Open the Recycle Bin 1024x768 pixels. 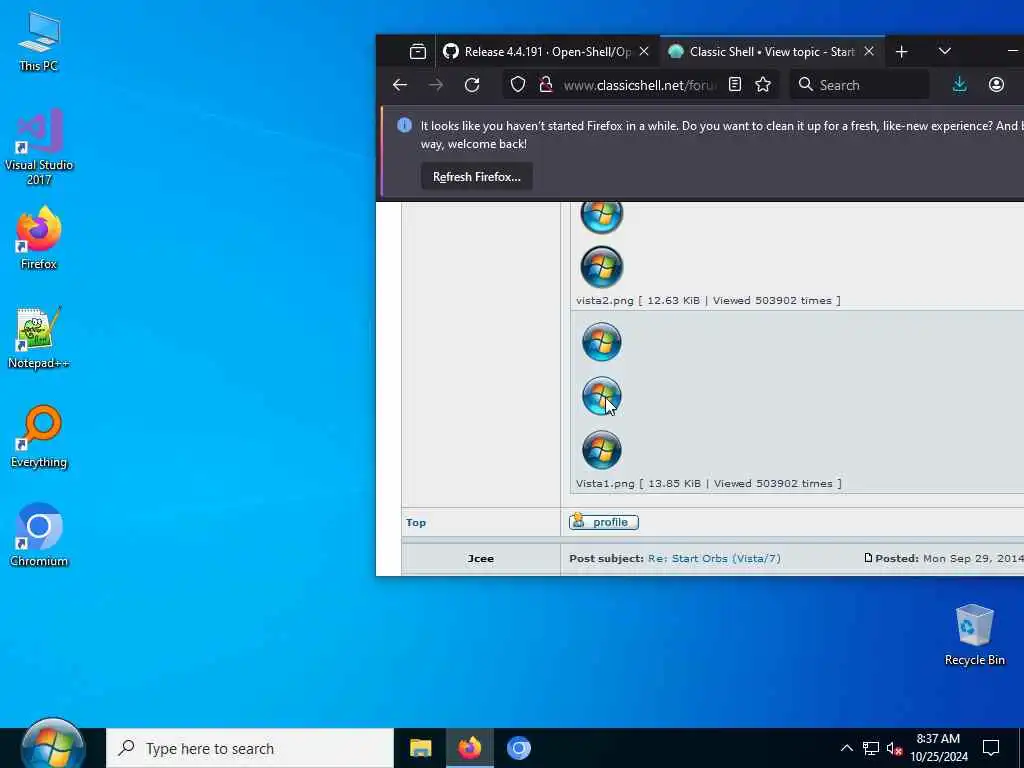(x=974, y=634)
